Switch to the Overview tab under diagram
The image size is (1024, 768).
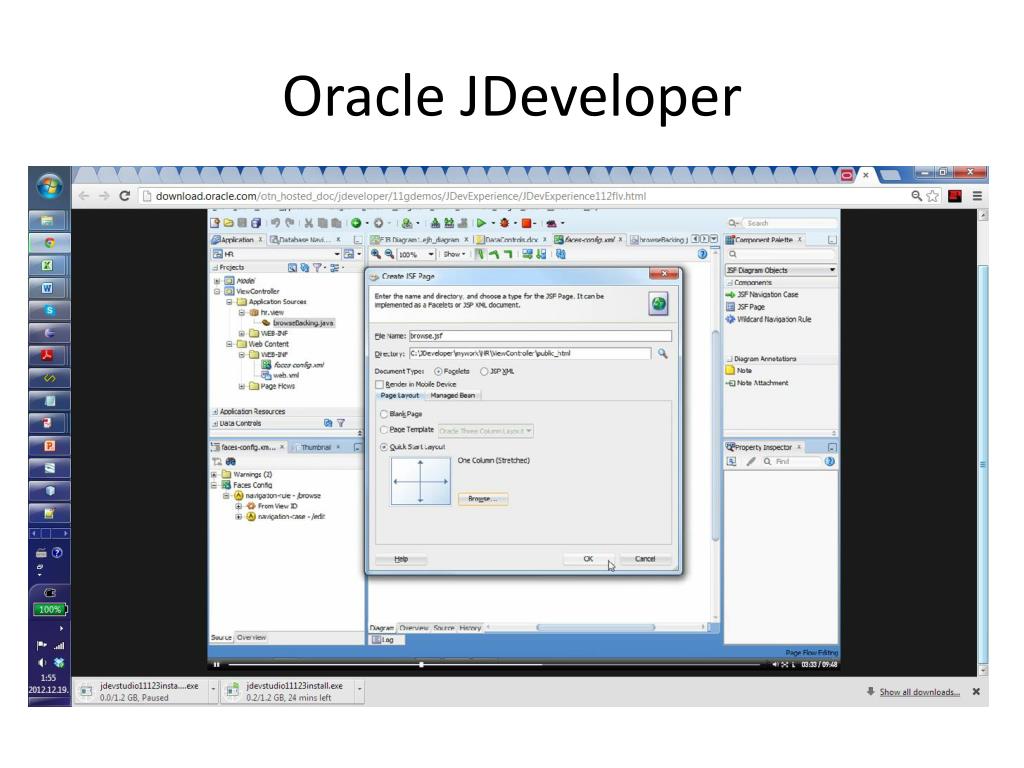coord(413,628)
